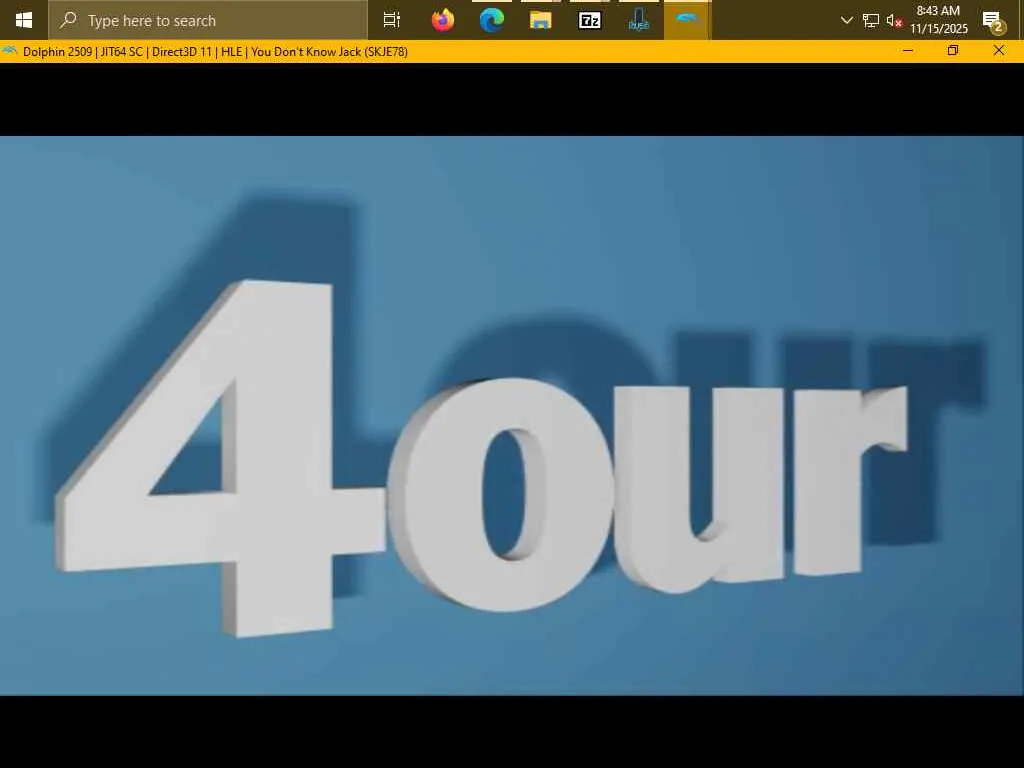Open the Action Center notifications icon
Viewport: 1024px width, 768px height.
[x=995, y=22]
